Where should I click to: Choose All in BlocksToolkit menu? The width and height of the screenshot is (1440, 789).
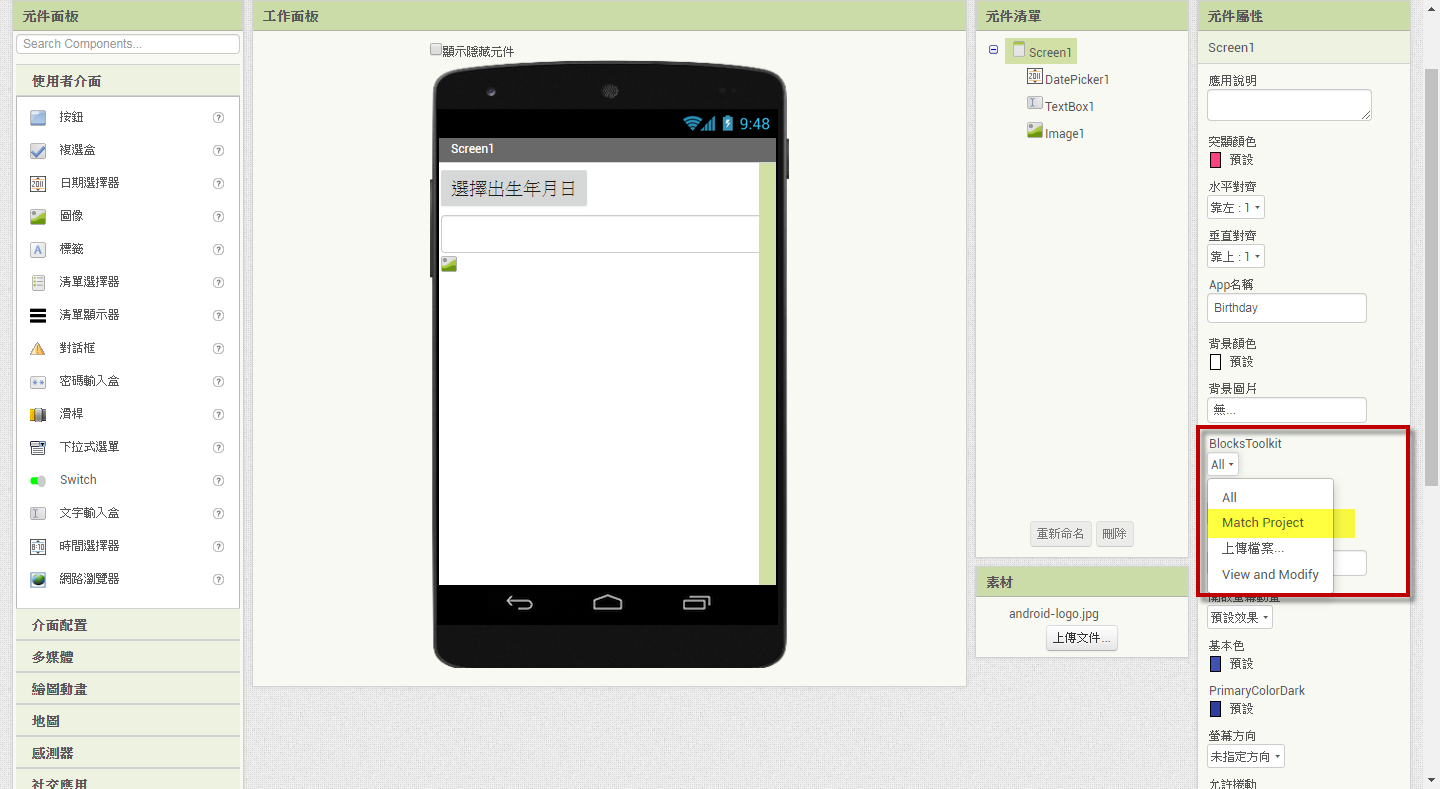(x=1270, y=497)
